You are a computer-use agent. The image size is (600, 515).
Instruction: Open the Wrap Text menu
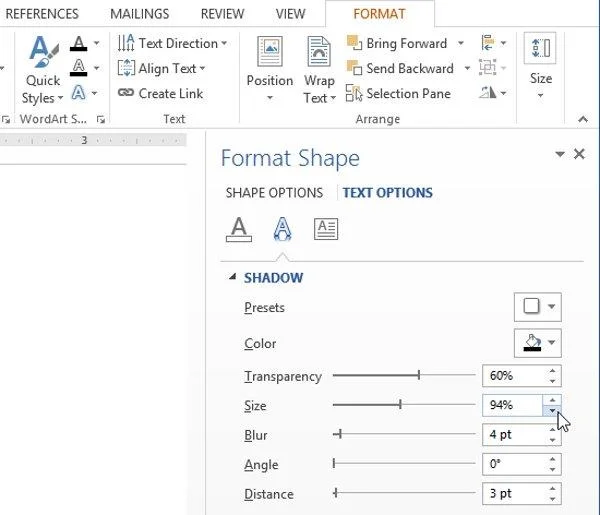click(319, 69)
